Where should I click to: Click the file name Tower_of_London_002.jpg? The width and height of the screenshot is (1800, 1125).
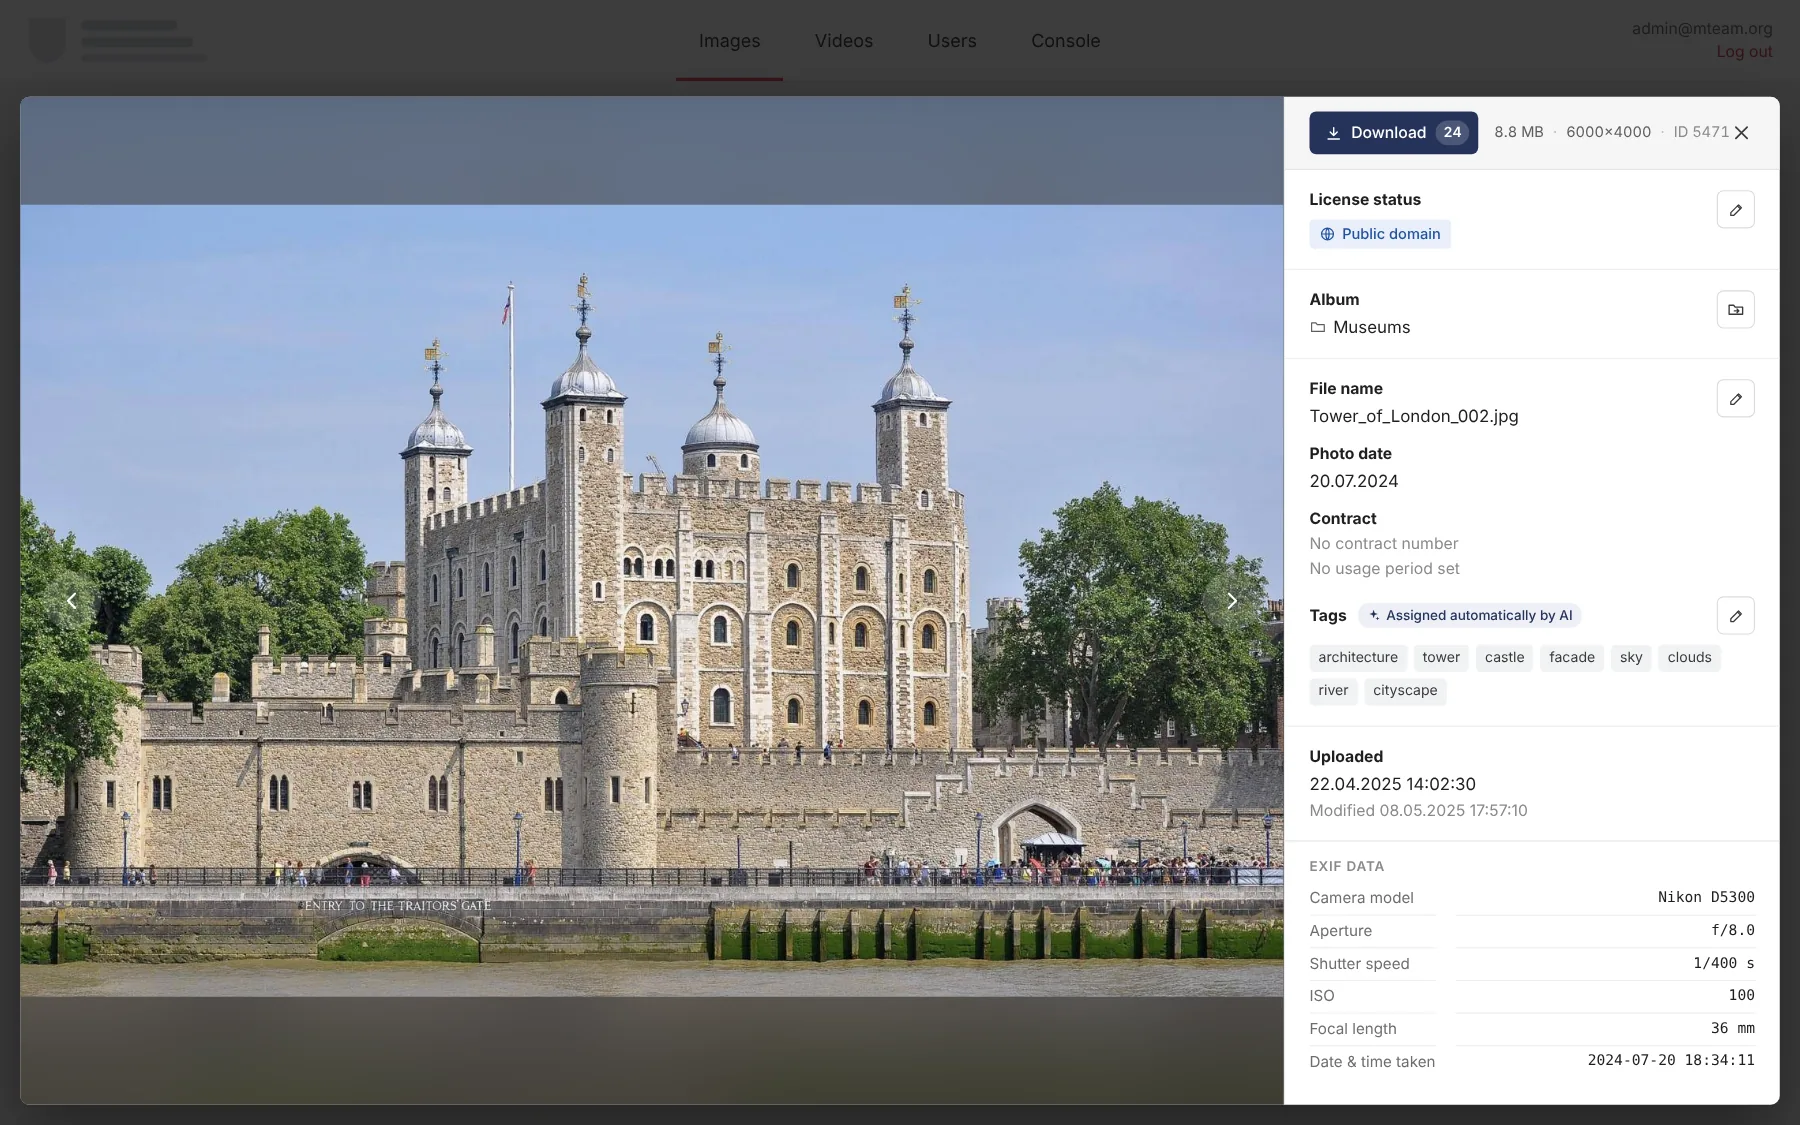1413,416
